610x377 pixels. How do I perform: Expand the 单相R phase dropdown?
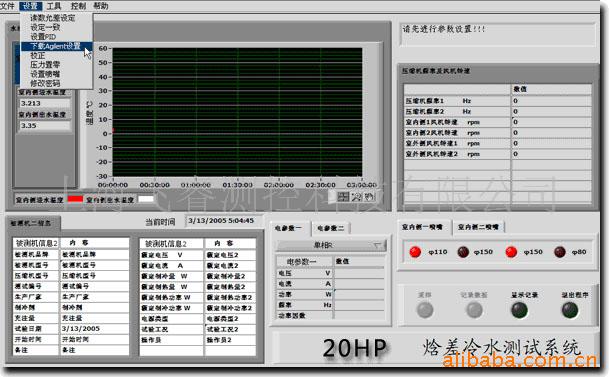331,245
